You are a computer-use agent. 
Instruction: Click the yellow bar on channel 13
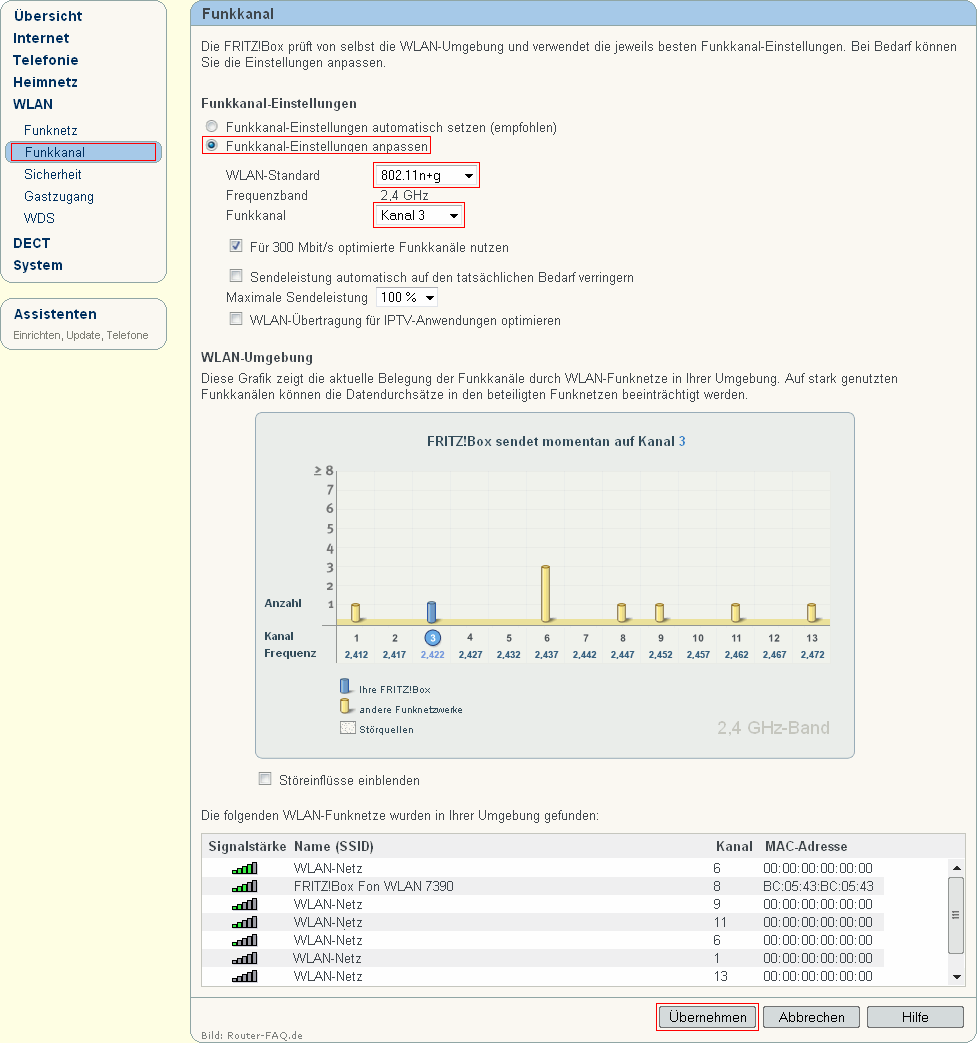click(811, 613)
